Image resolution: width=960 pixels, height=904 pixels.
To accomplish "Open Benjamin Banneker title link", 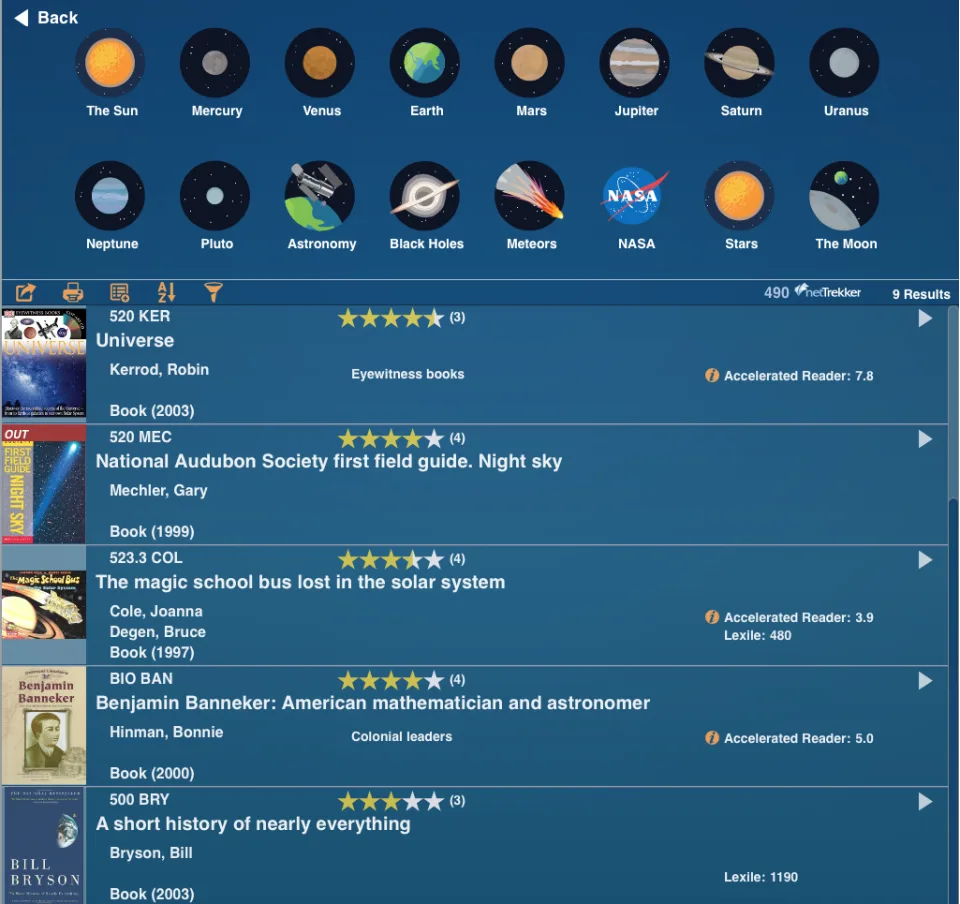I will click(373, 703).
